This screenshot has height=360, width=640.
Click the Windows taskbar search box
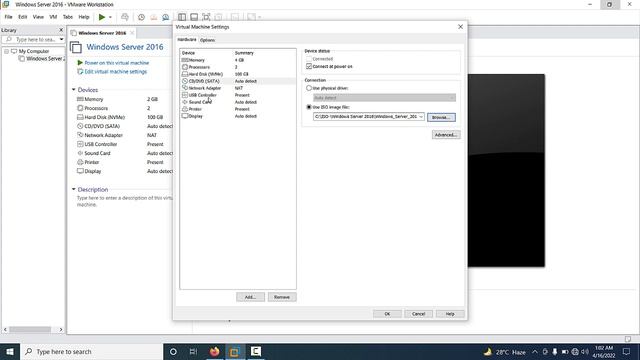(91, 351)
